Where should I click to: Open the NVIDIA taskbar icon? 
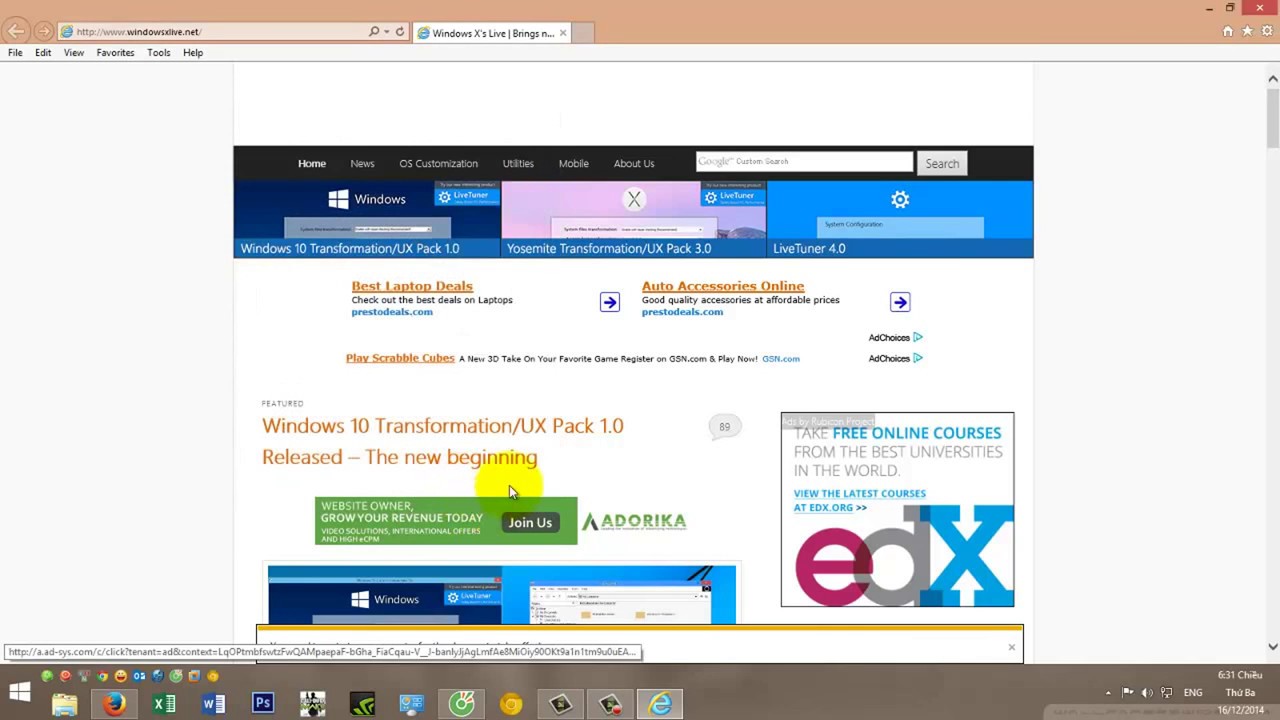362,704
